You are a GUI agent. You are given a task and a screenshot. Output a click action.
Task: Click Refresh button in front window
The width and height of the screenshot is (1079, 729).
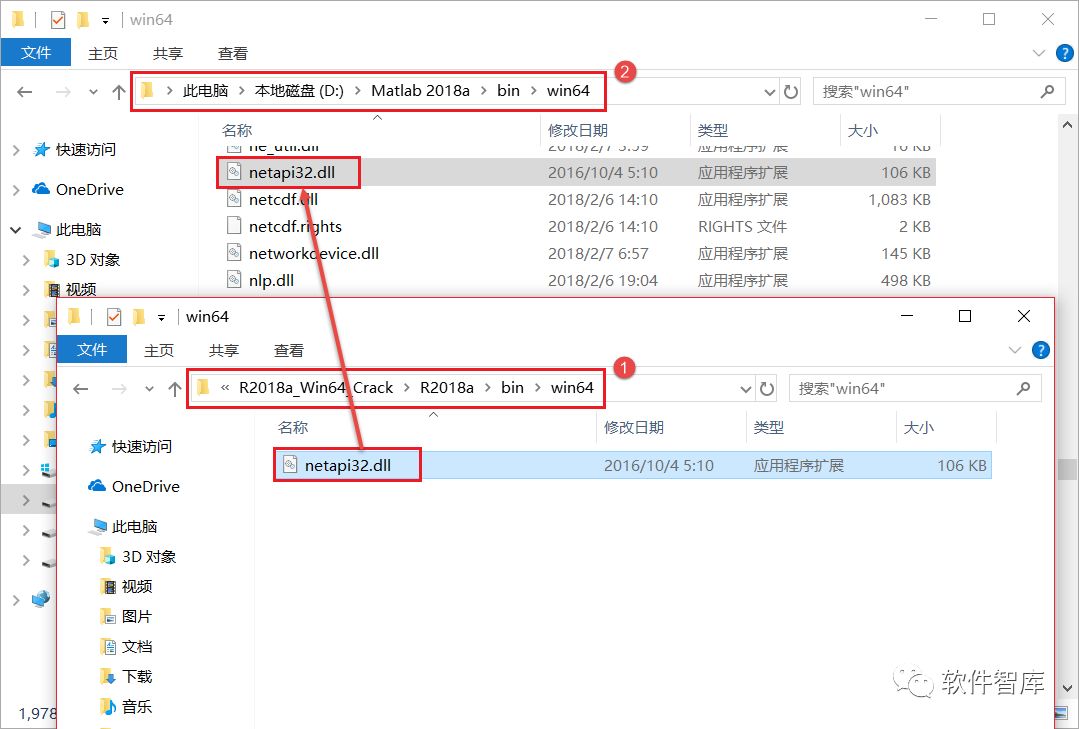tap(767, 389)
